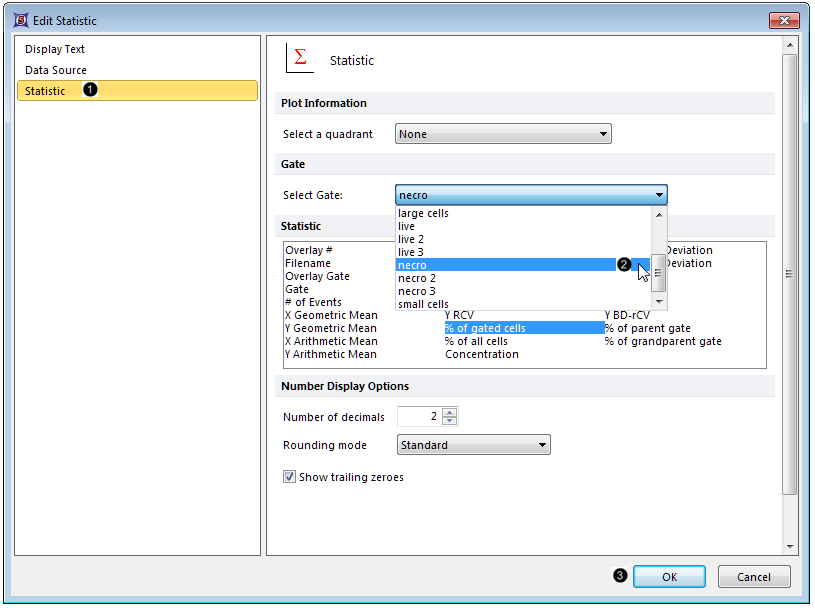Select '% of parent gate' statistic
The image size is (815, 608).
[x=647, y=328]
